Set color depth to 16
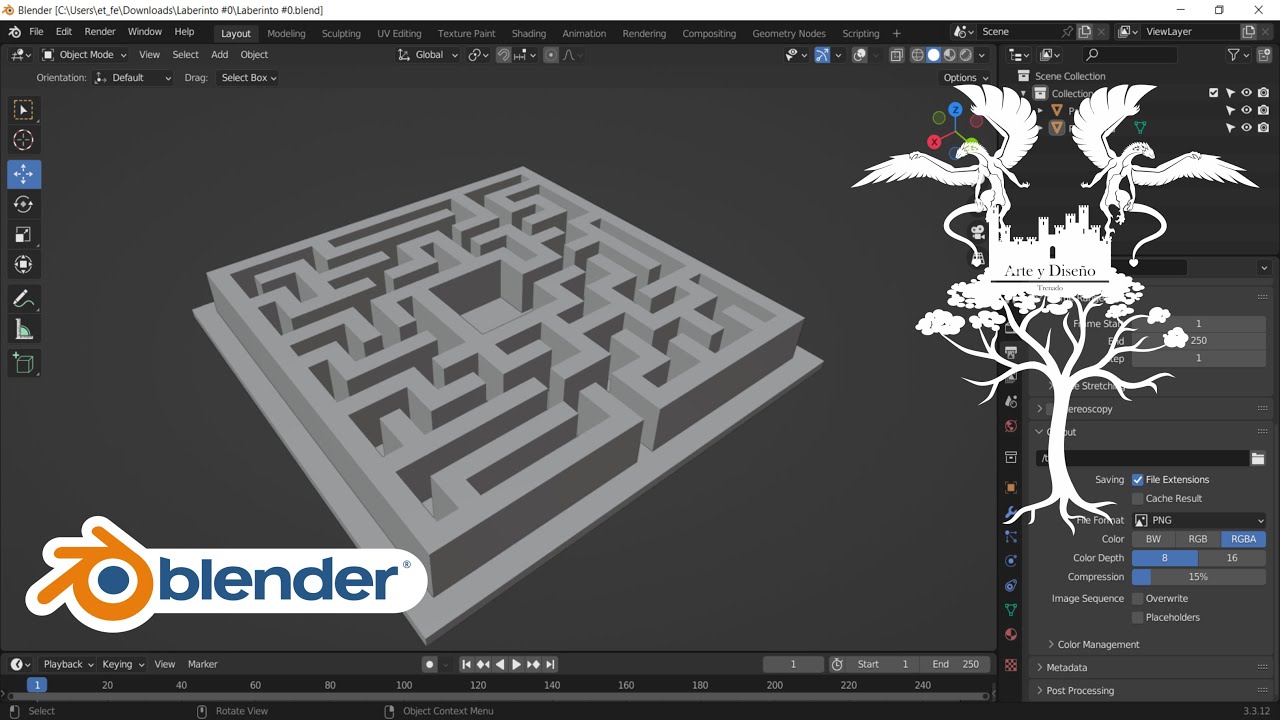 (x=1232, y=558)
